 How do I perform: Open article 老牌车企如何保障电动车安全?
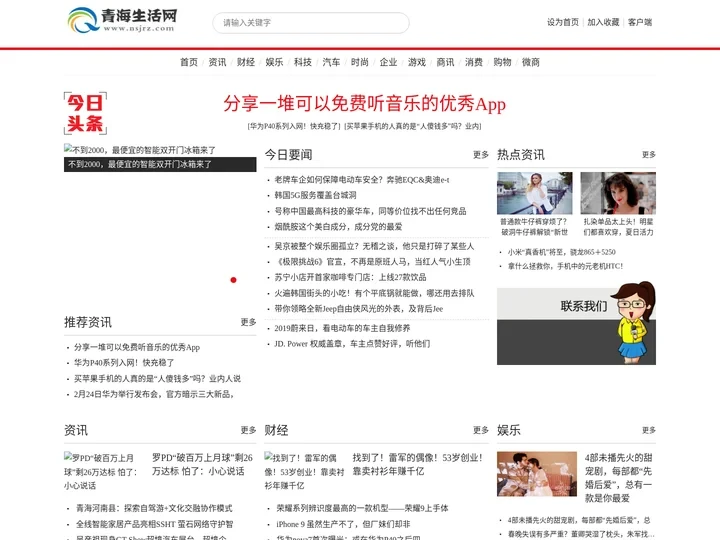tap(362, 180)
